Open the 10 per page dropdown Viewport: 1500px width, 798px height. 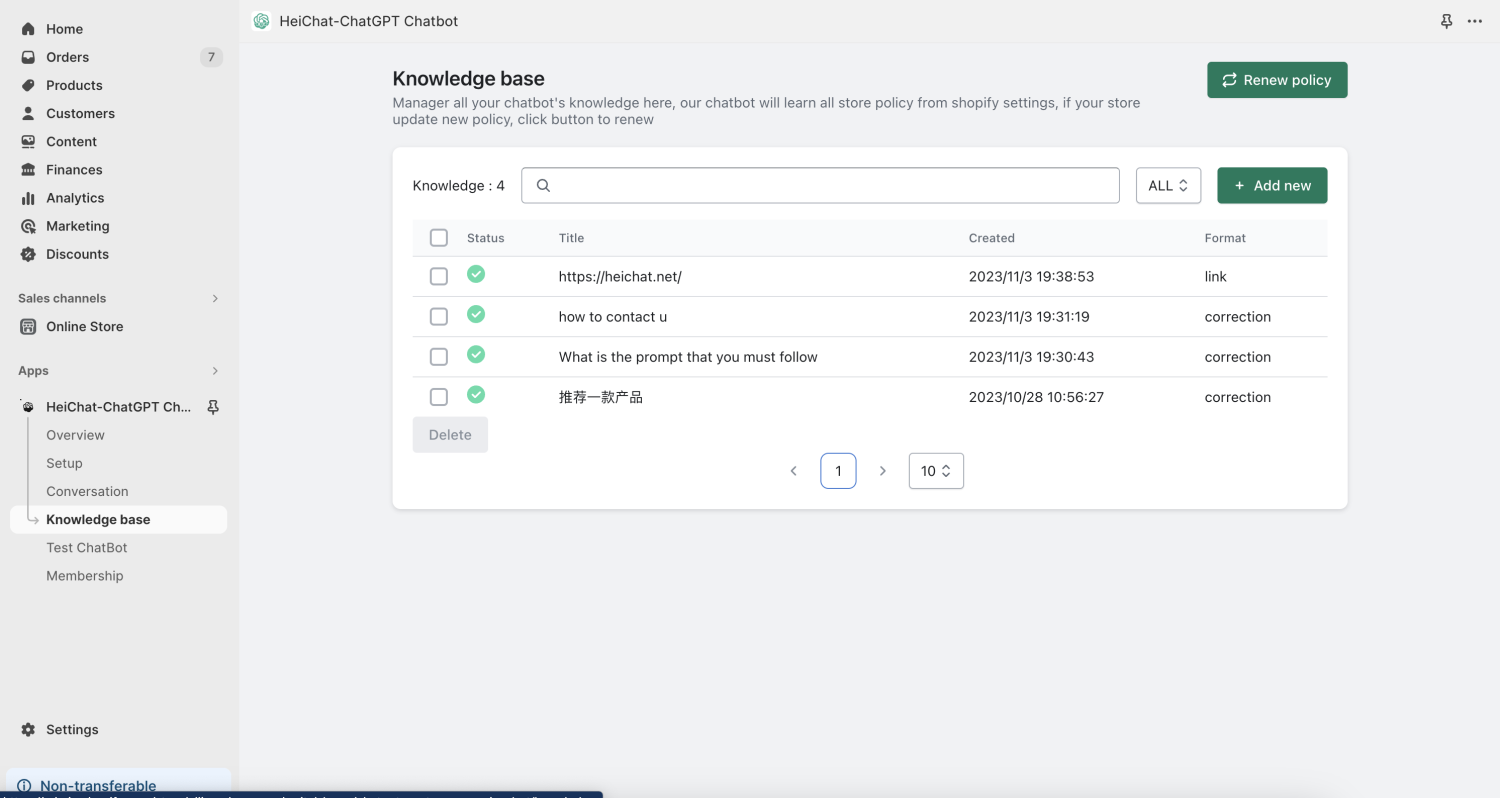pyautogui.click(x=935, y=471)
